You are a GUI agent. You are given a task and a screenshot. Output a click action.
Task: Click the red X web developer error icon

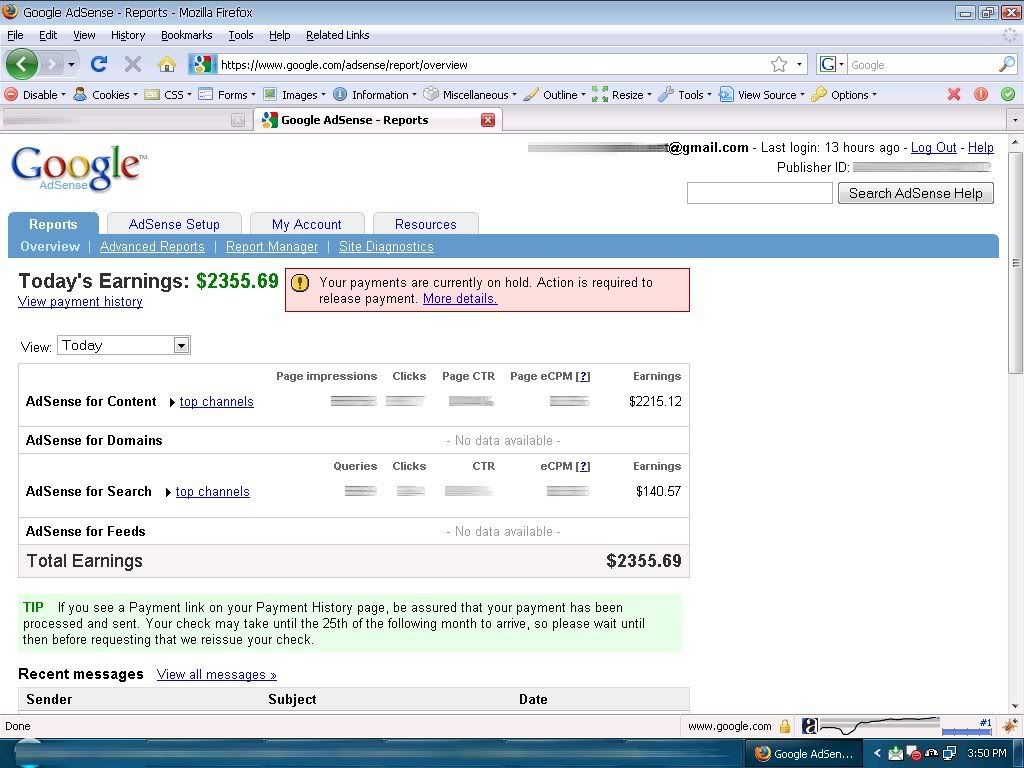953,94
